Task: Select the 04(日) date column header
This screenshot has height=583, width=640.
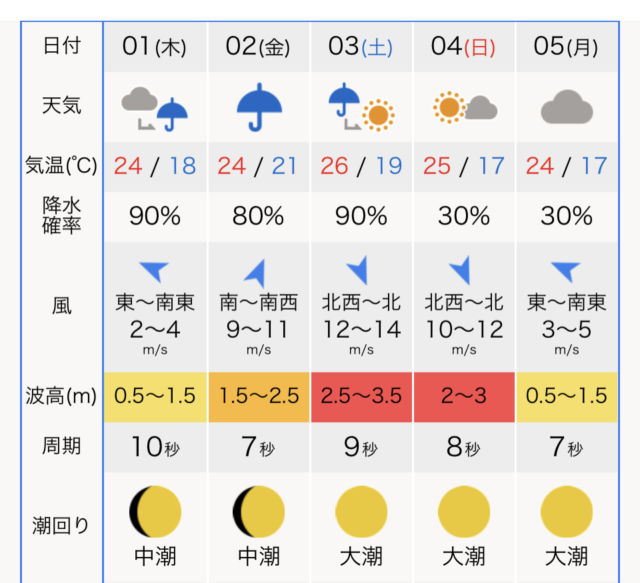Action: point(464,47)
